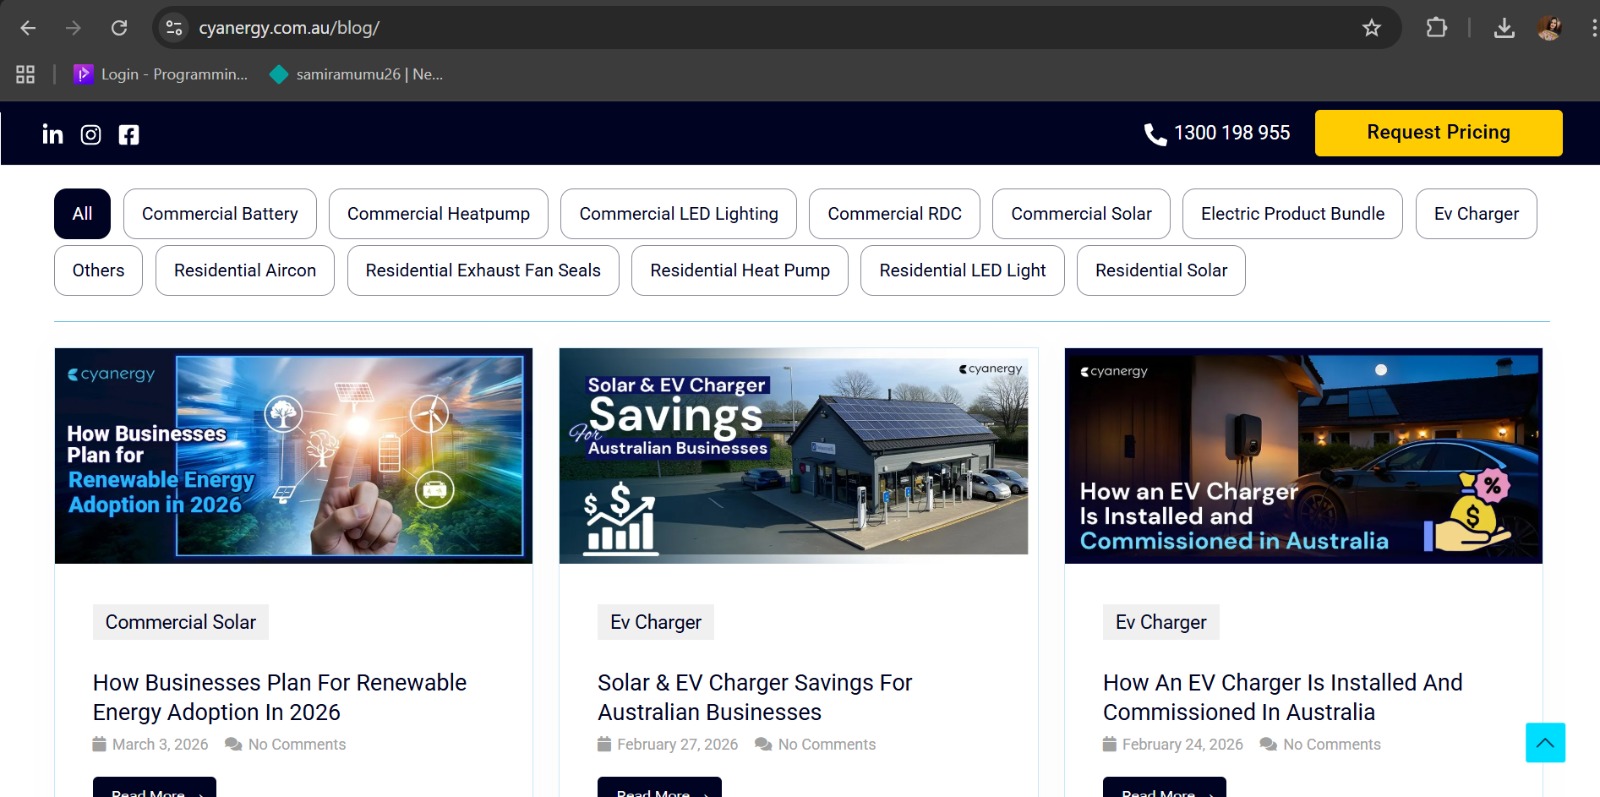The width and height of the screenshot is (1600, 797).
Task: Click the Commercial Solar tag on first card
Action: pos(181,622)
